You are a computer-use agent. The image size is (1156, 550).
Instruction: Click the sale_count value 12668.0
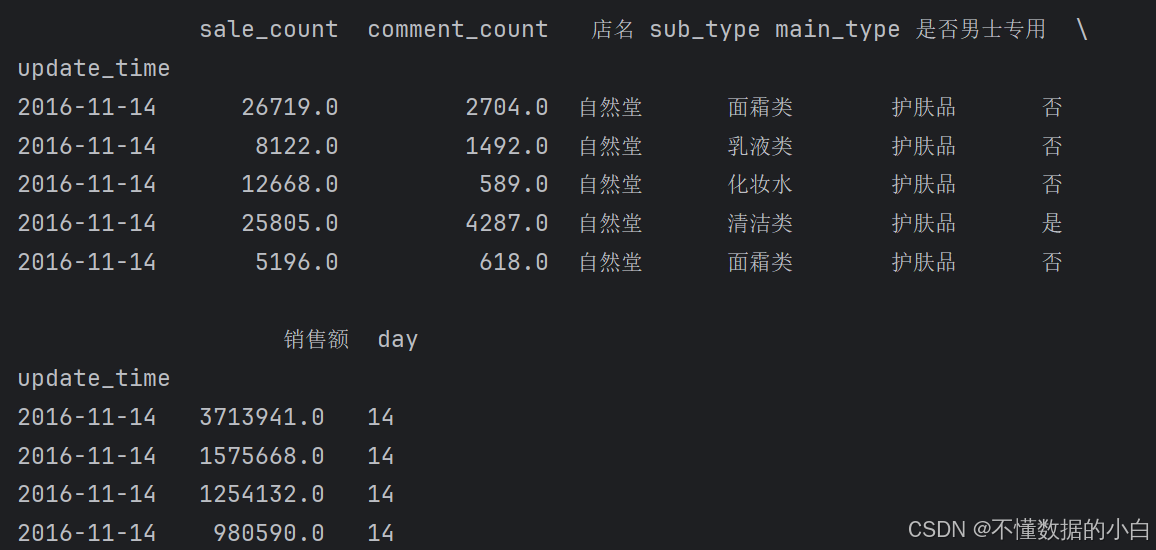290,184
